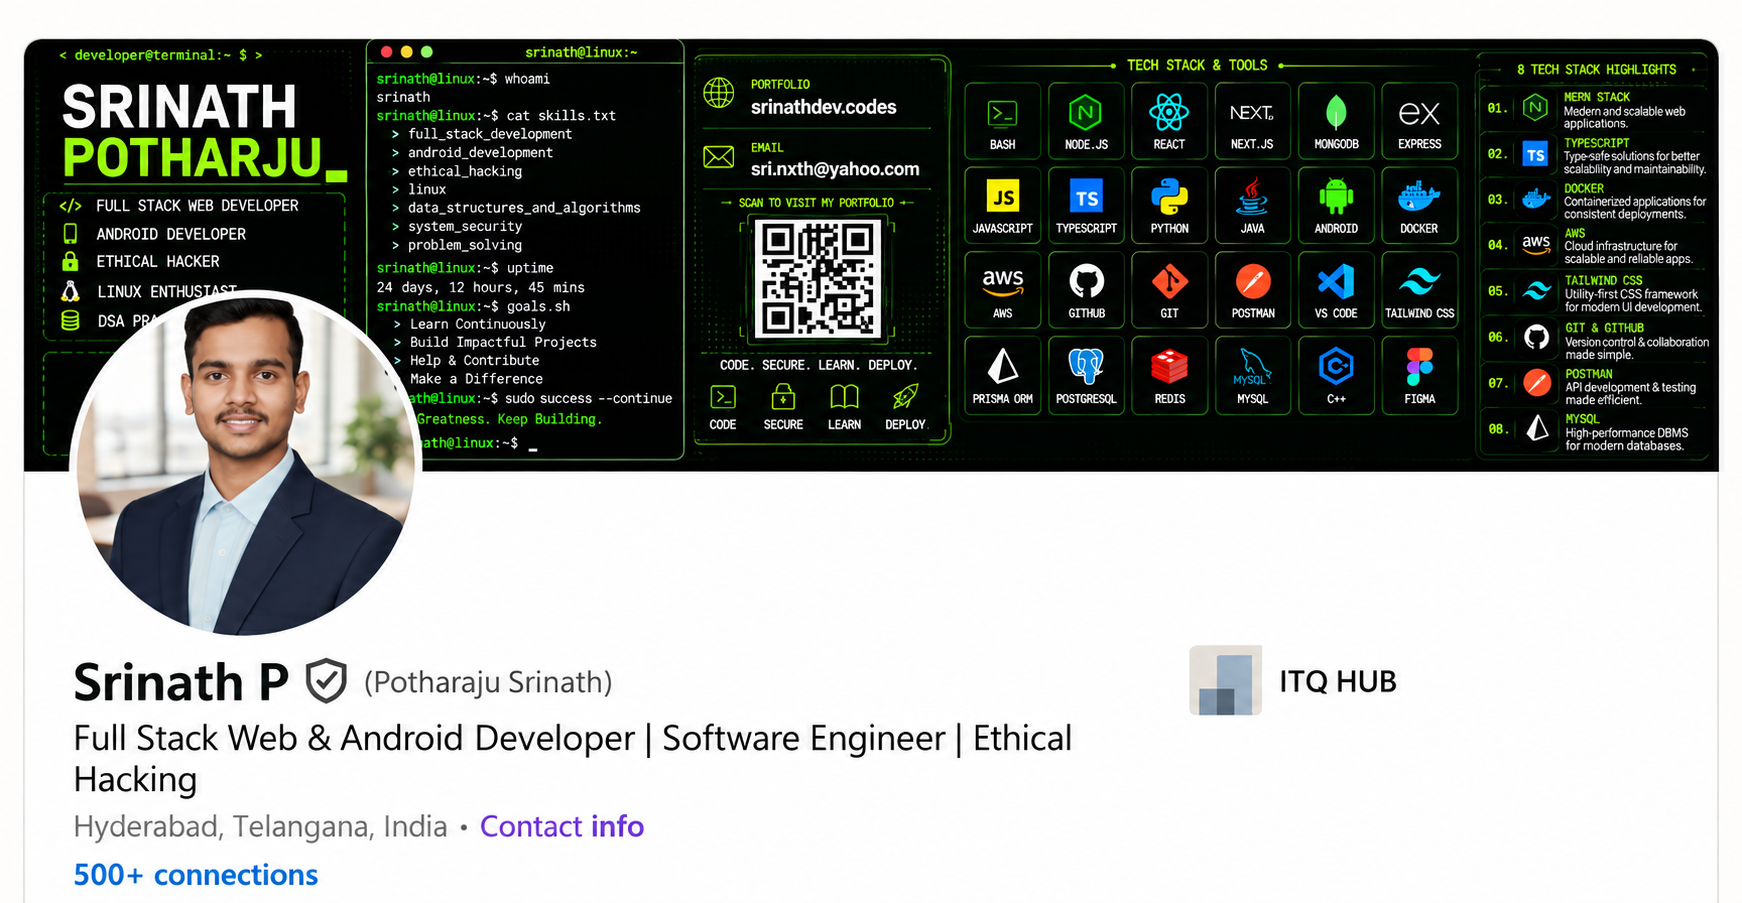Select the Express icon tile
Viewport: 1742px width, 903px height.
click(x=1419, y=120)
